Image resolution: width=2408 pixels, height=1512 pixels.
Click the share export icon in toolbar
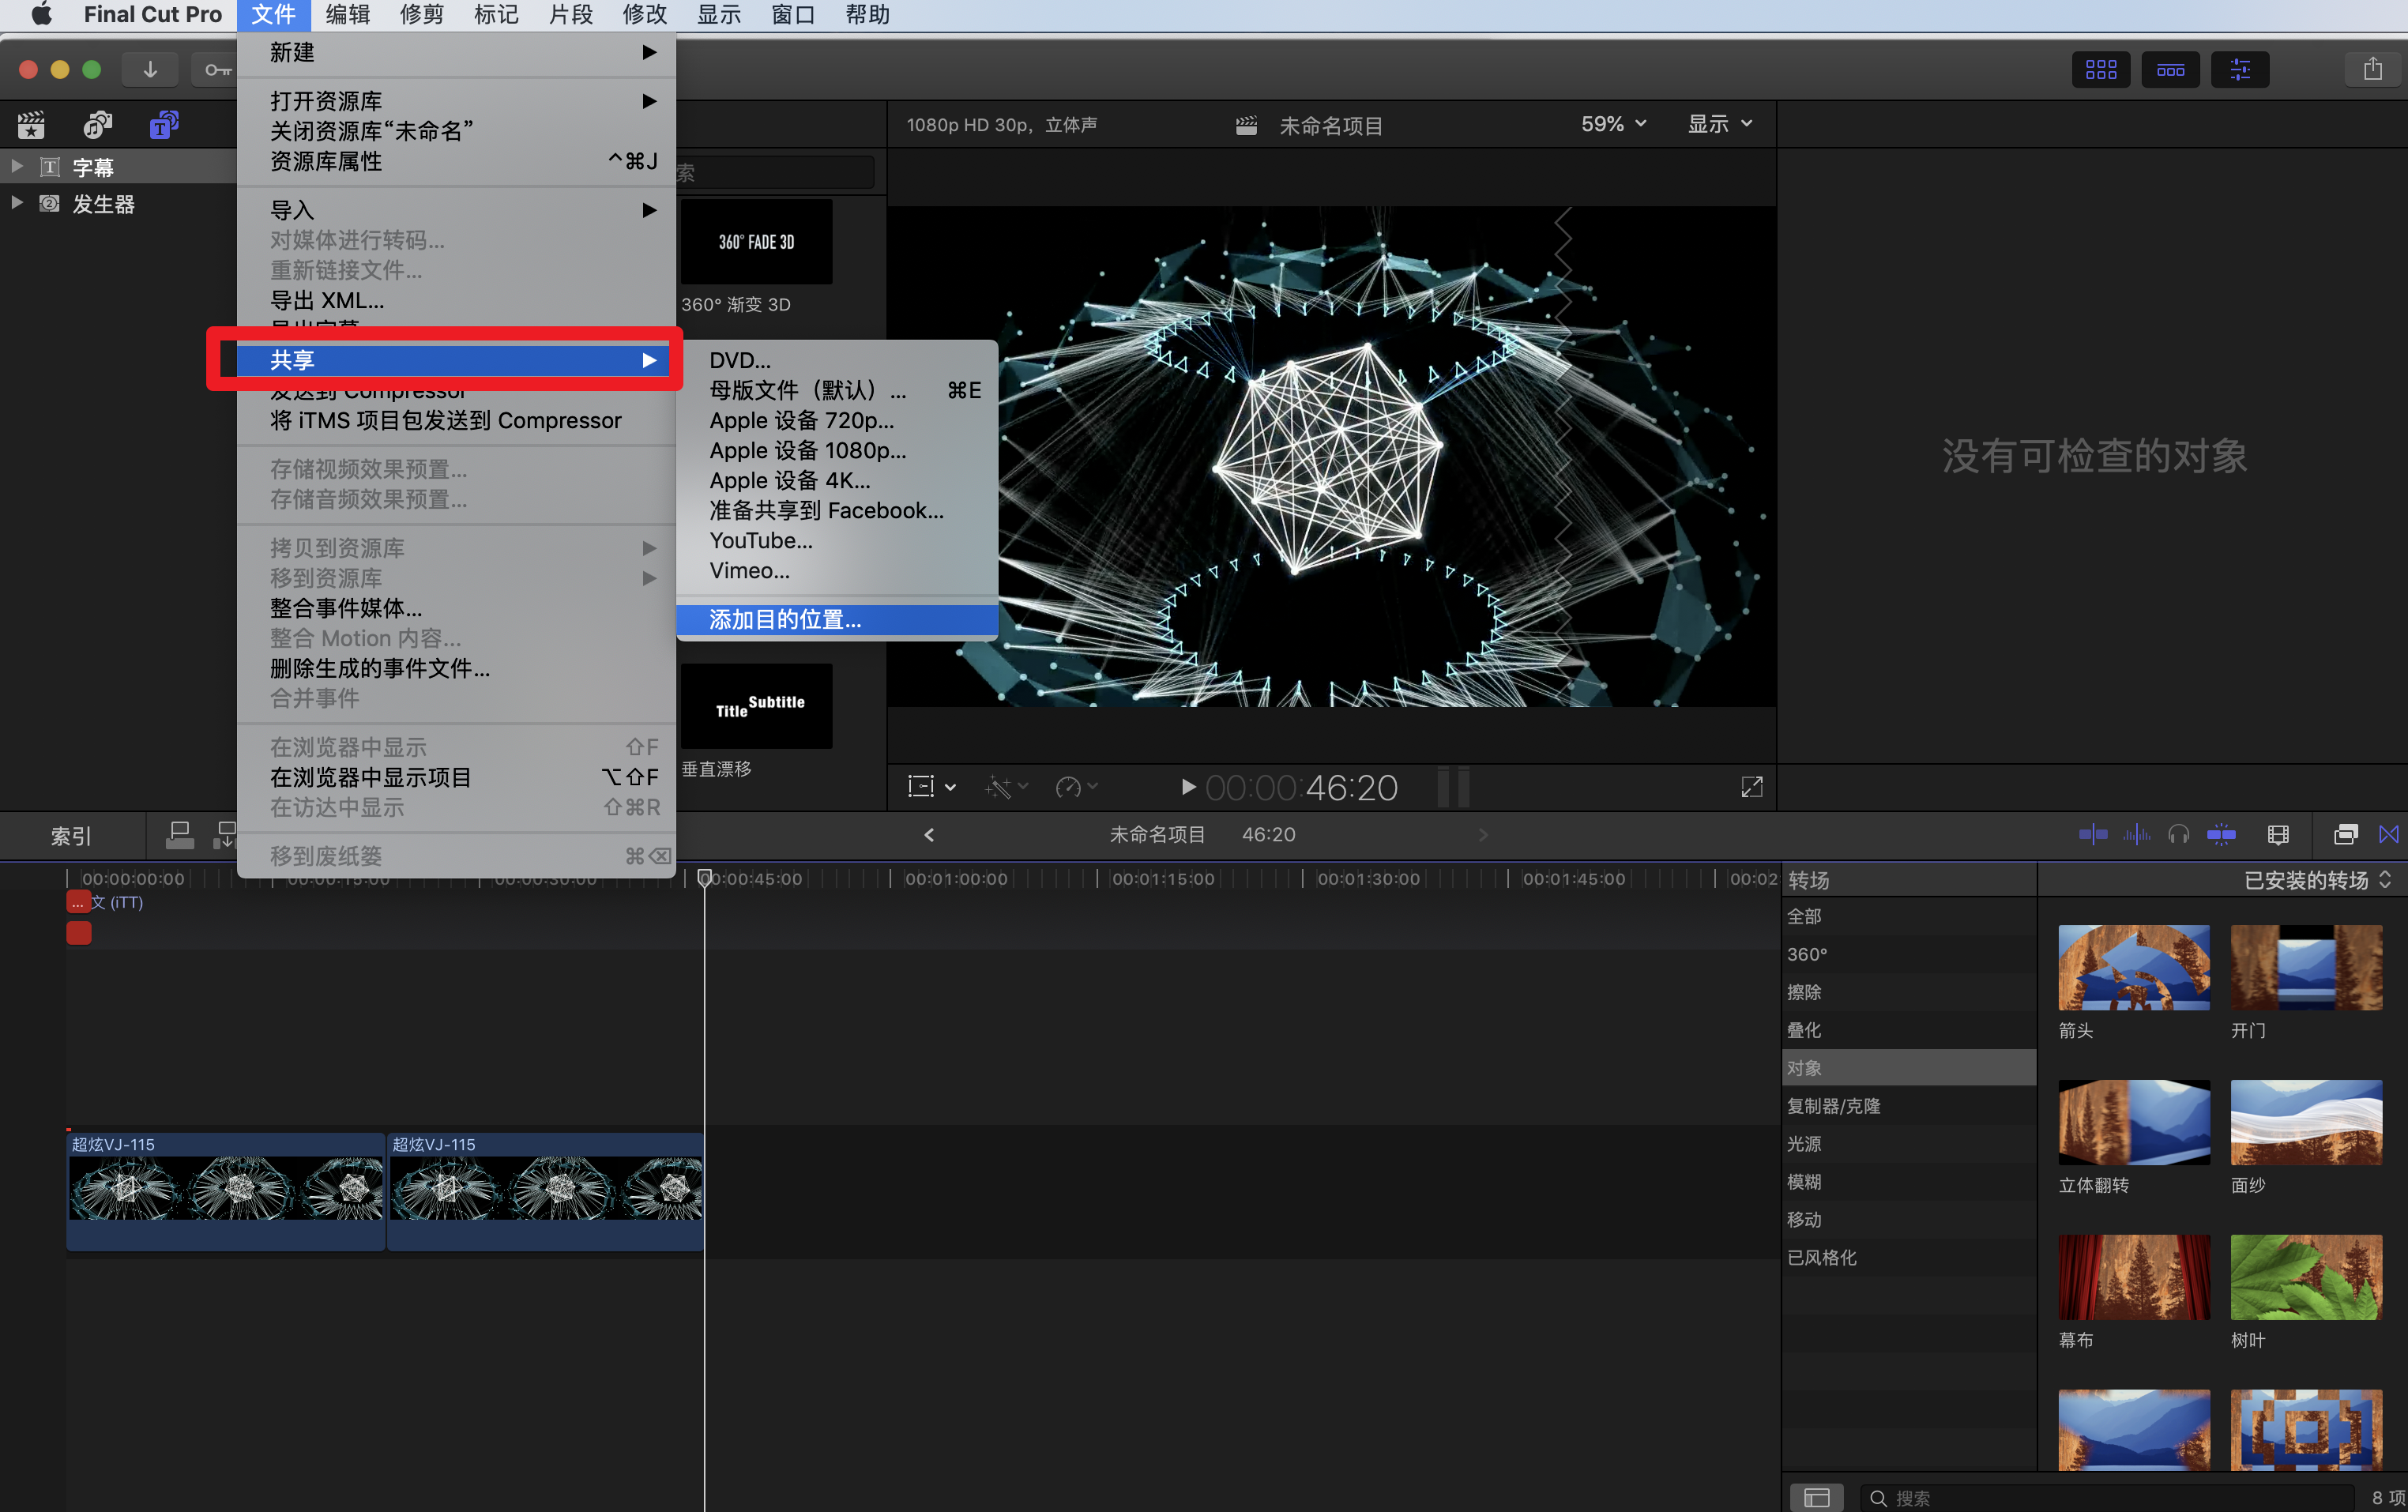[2373, 69]
